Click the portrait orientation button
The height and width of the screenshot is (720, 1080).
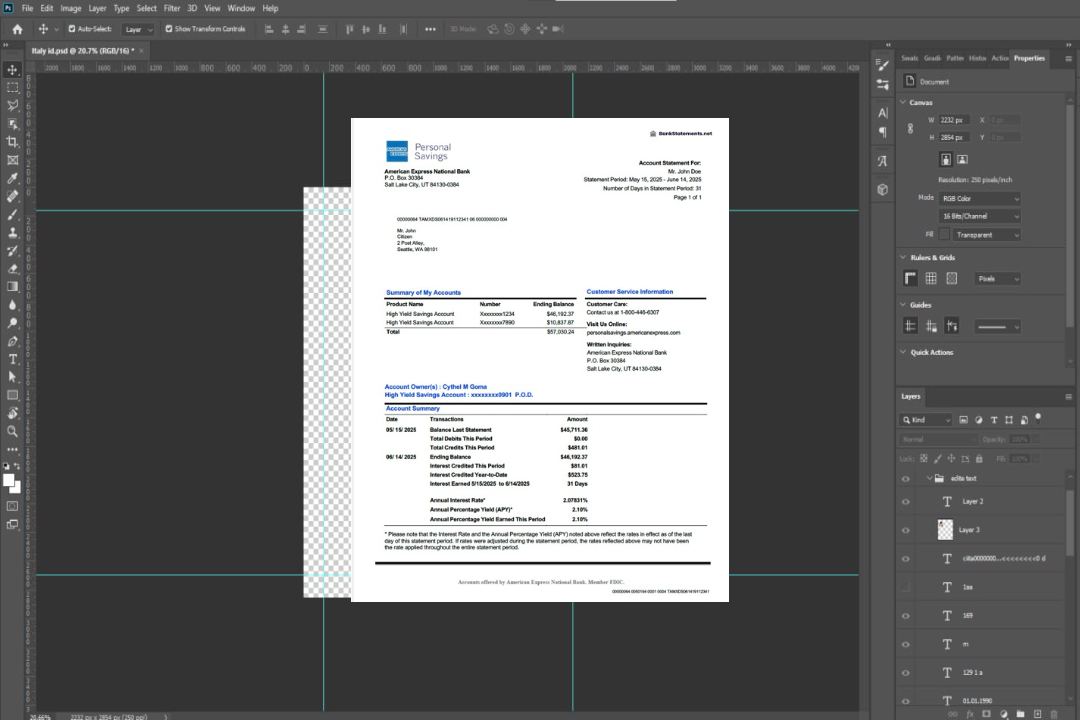(946, 160)
